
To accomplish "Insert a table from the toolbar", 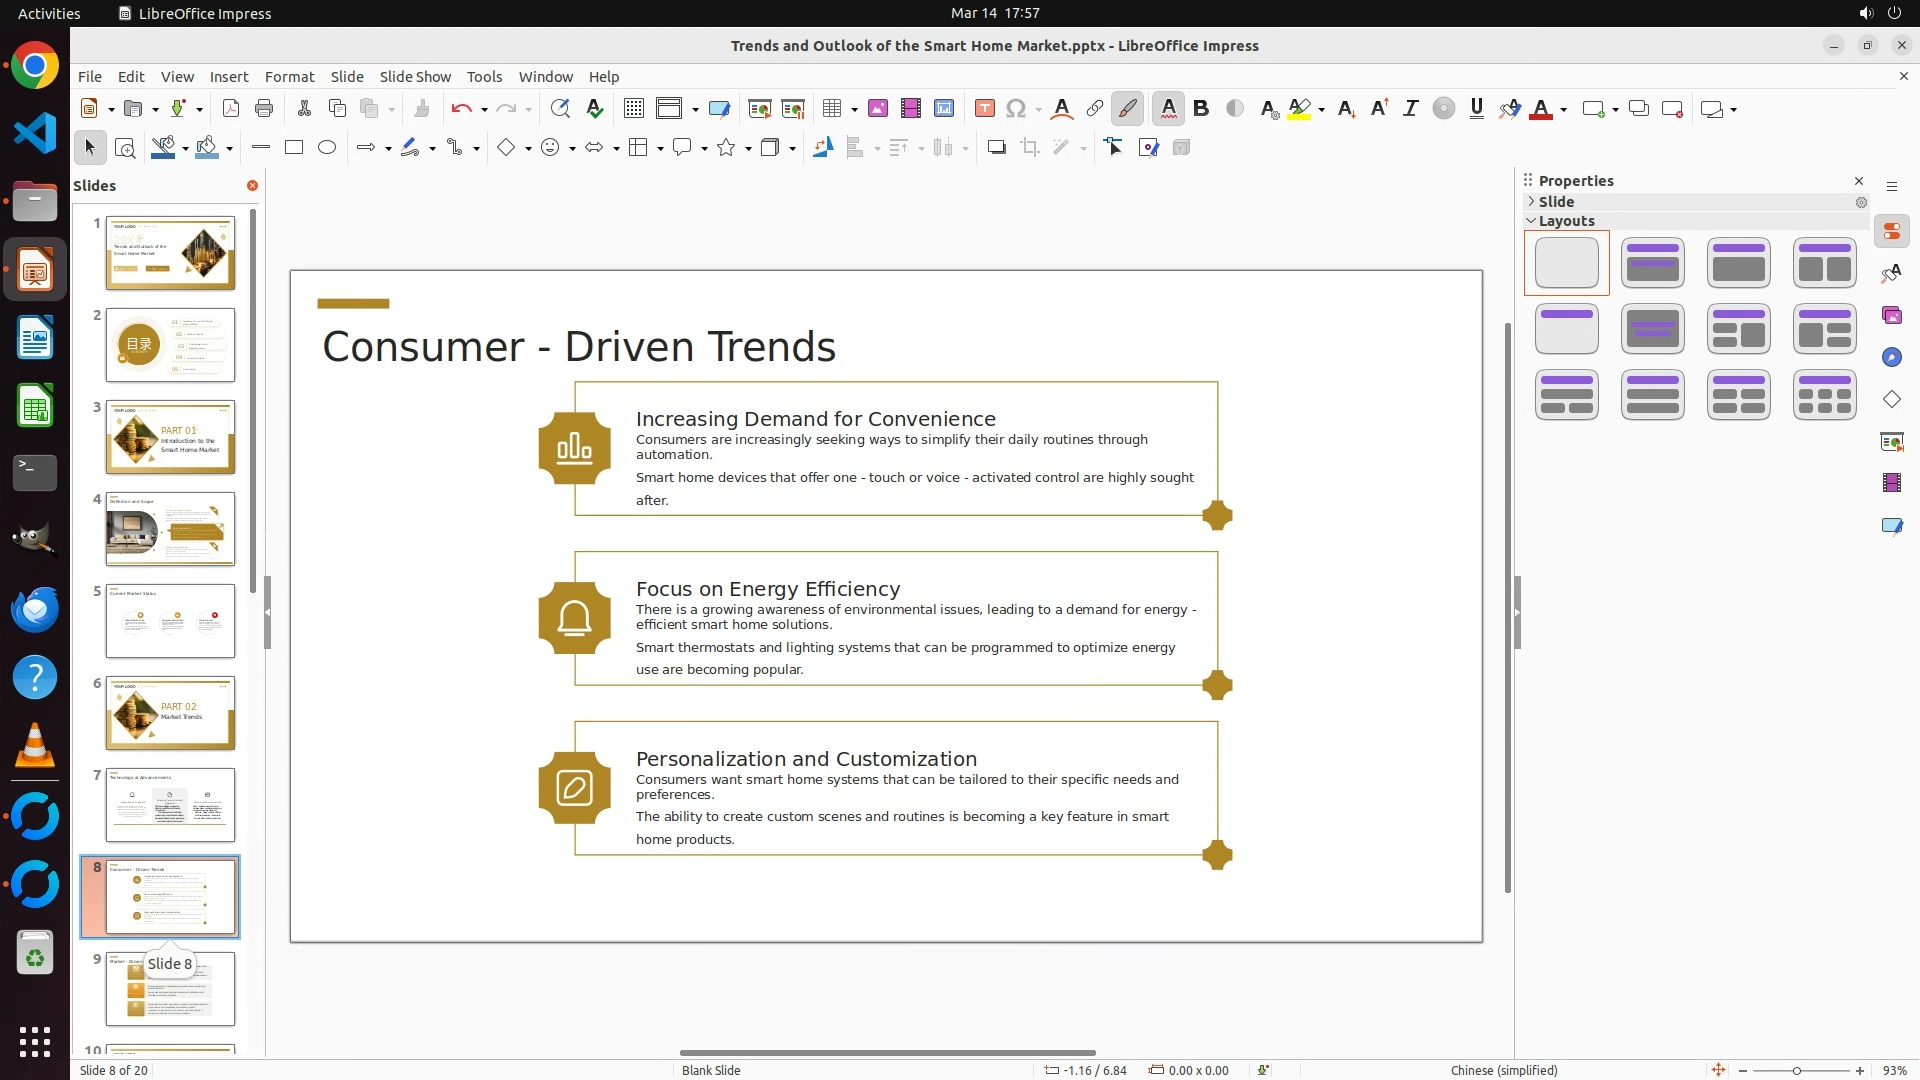I will click(831, 109).
